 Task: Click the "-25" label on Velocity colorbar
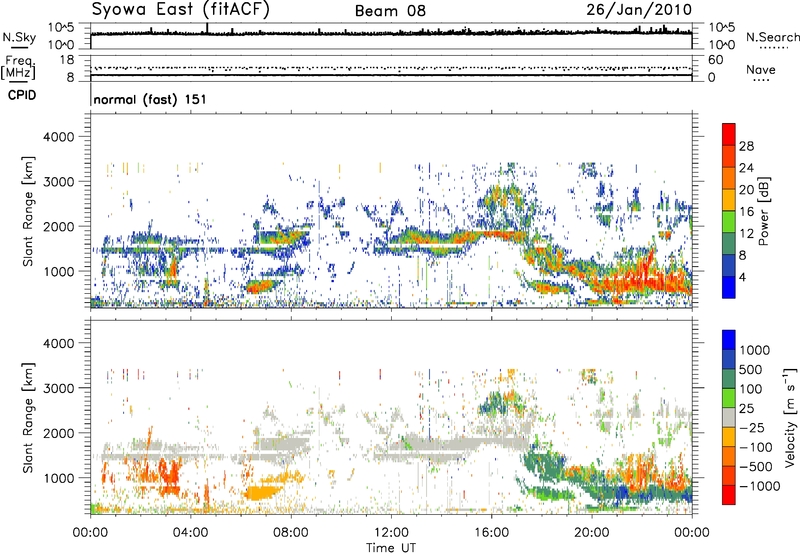[x=751, y=427]
